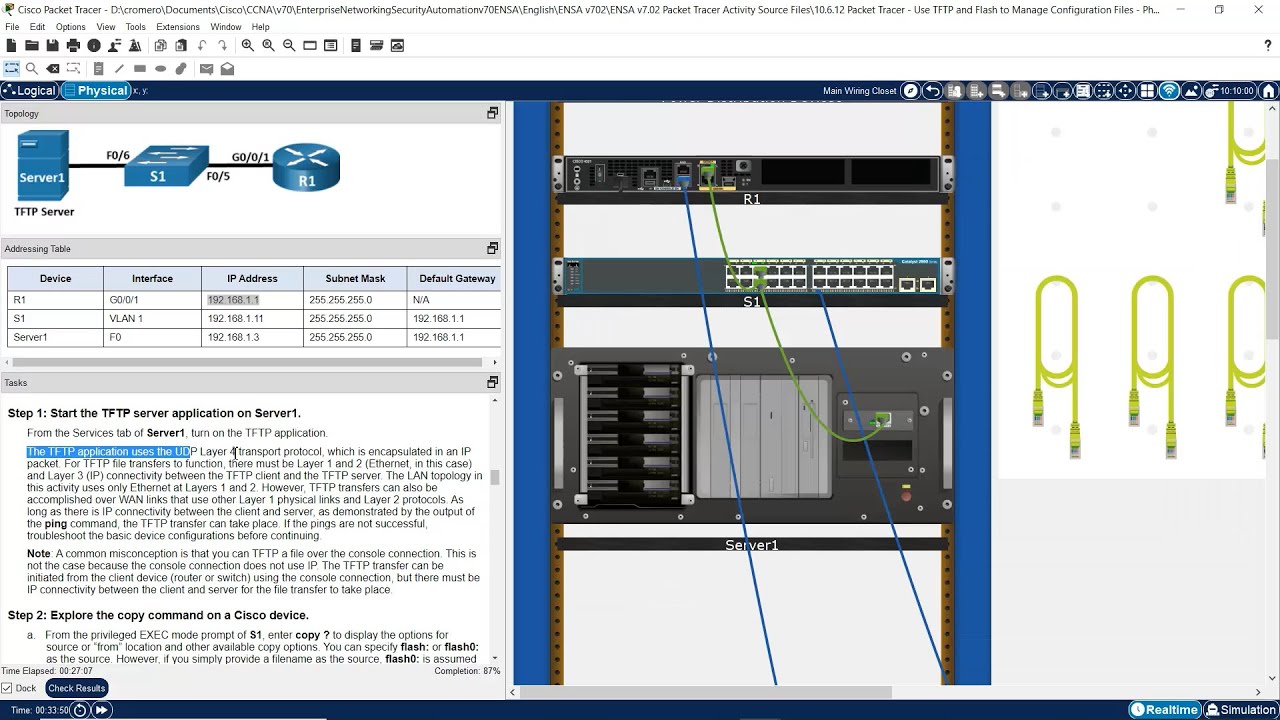
Task: Set background image with landscape icon
Action: coord(1192,91)
